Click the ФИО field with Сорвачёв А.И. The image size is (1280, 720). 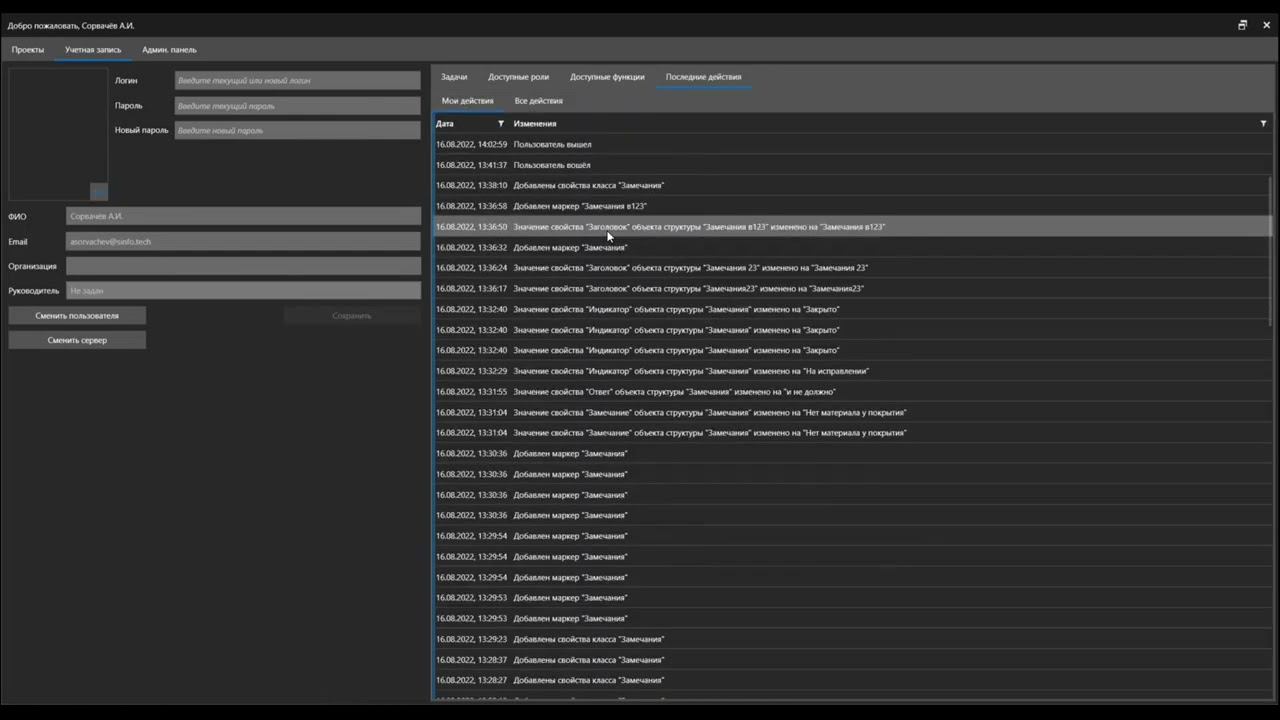pyautogui.click(x=244, y=216)
